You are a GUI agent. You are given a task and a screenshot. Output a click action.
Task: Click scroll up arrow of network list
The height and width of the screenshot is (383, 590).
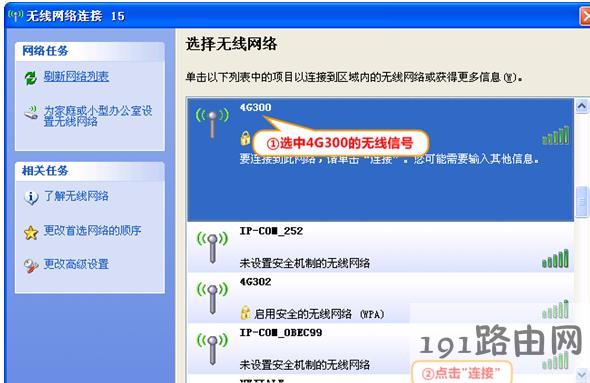point(582,106)
